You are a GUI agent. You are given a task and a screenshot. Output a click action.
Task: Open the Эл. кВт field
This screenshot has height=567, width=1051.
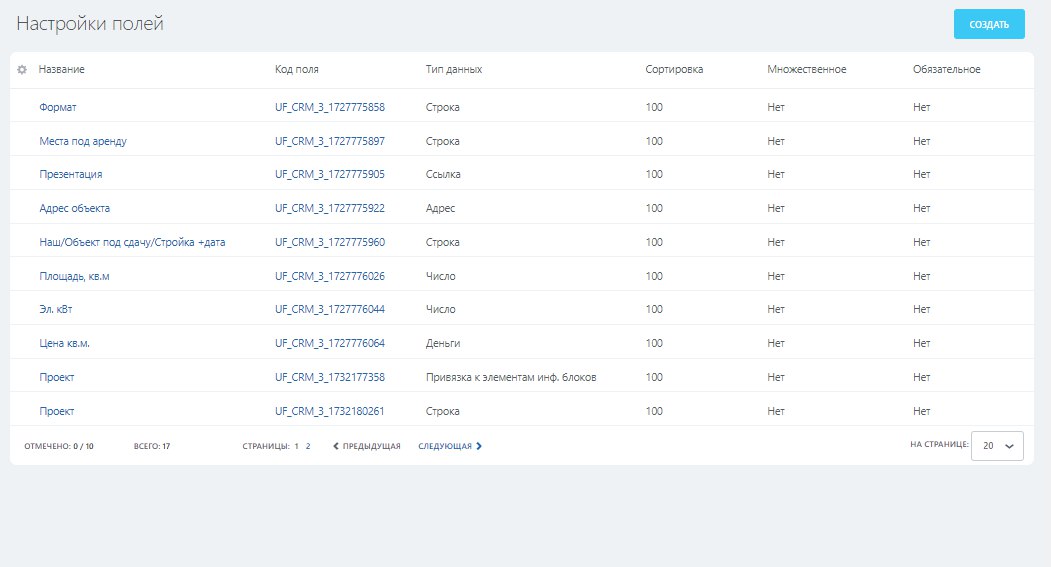tap(55, 309)
